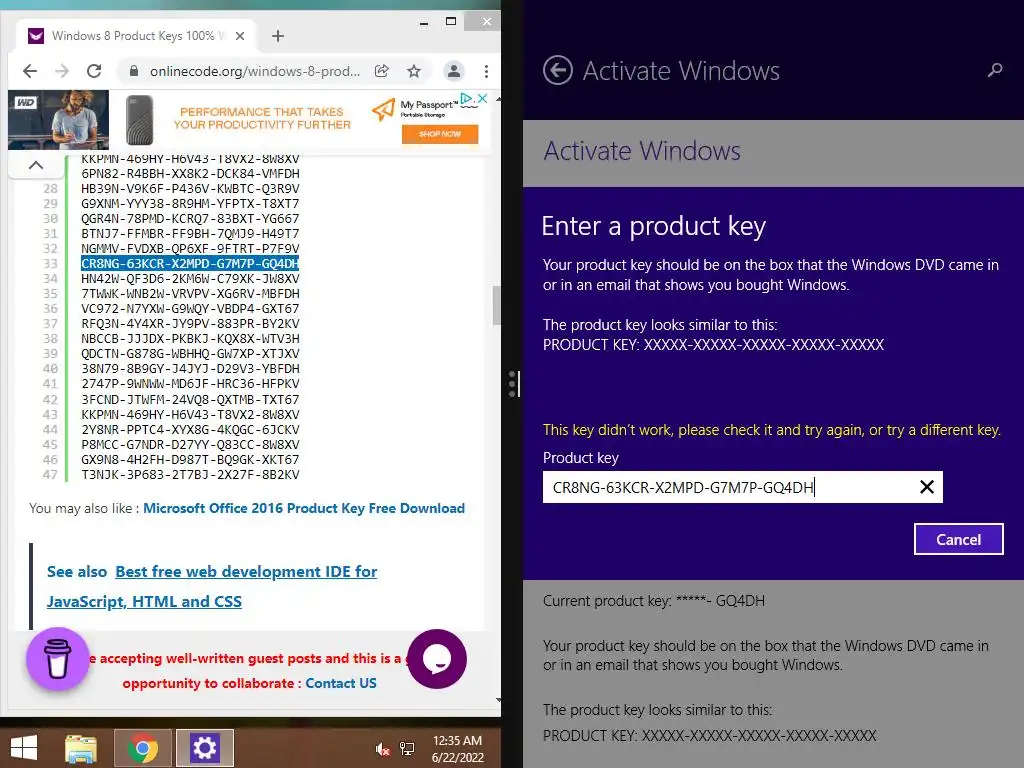The width and height of the screenshot is (1024, 768).
Task: Select key BTNJ7-FFMBR-FF9BH-7QMJ9-H49T7
Action: coord(190,234)
